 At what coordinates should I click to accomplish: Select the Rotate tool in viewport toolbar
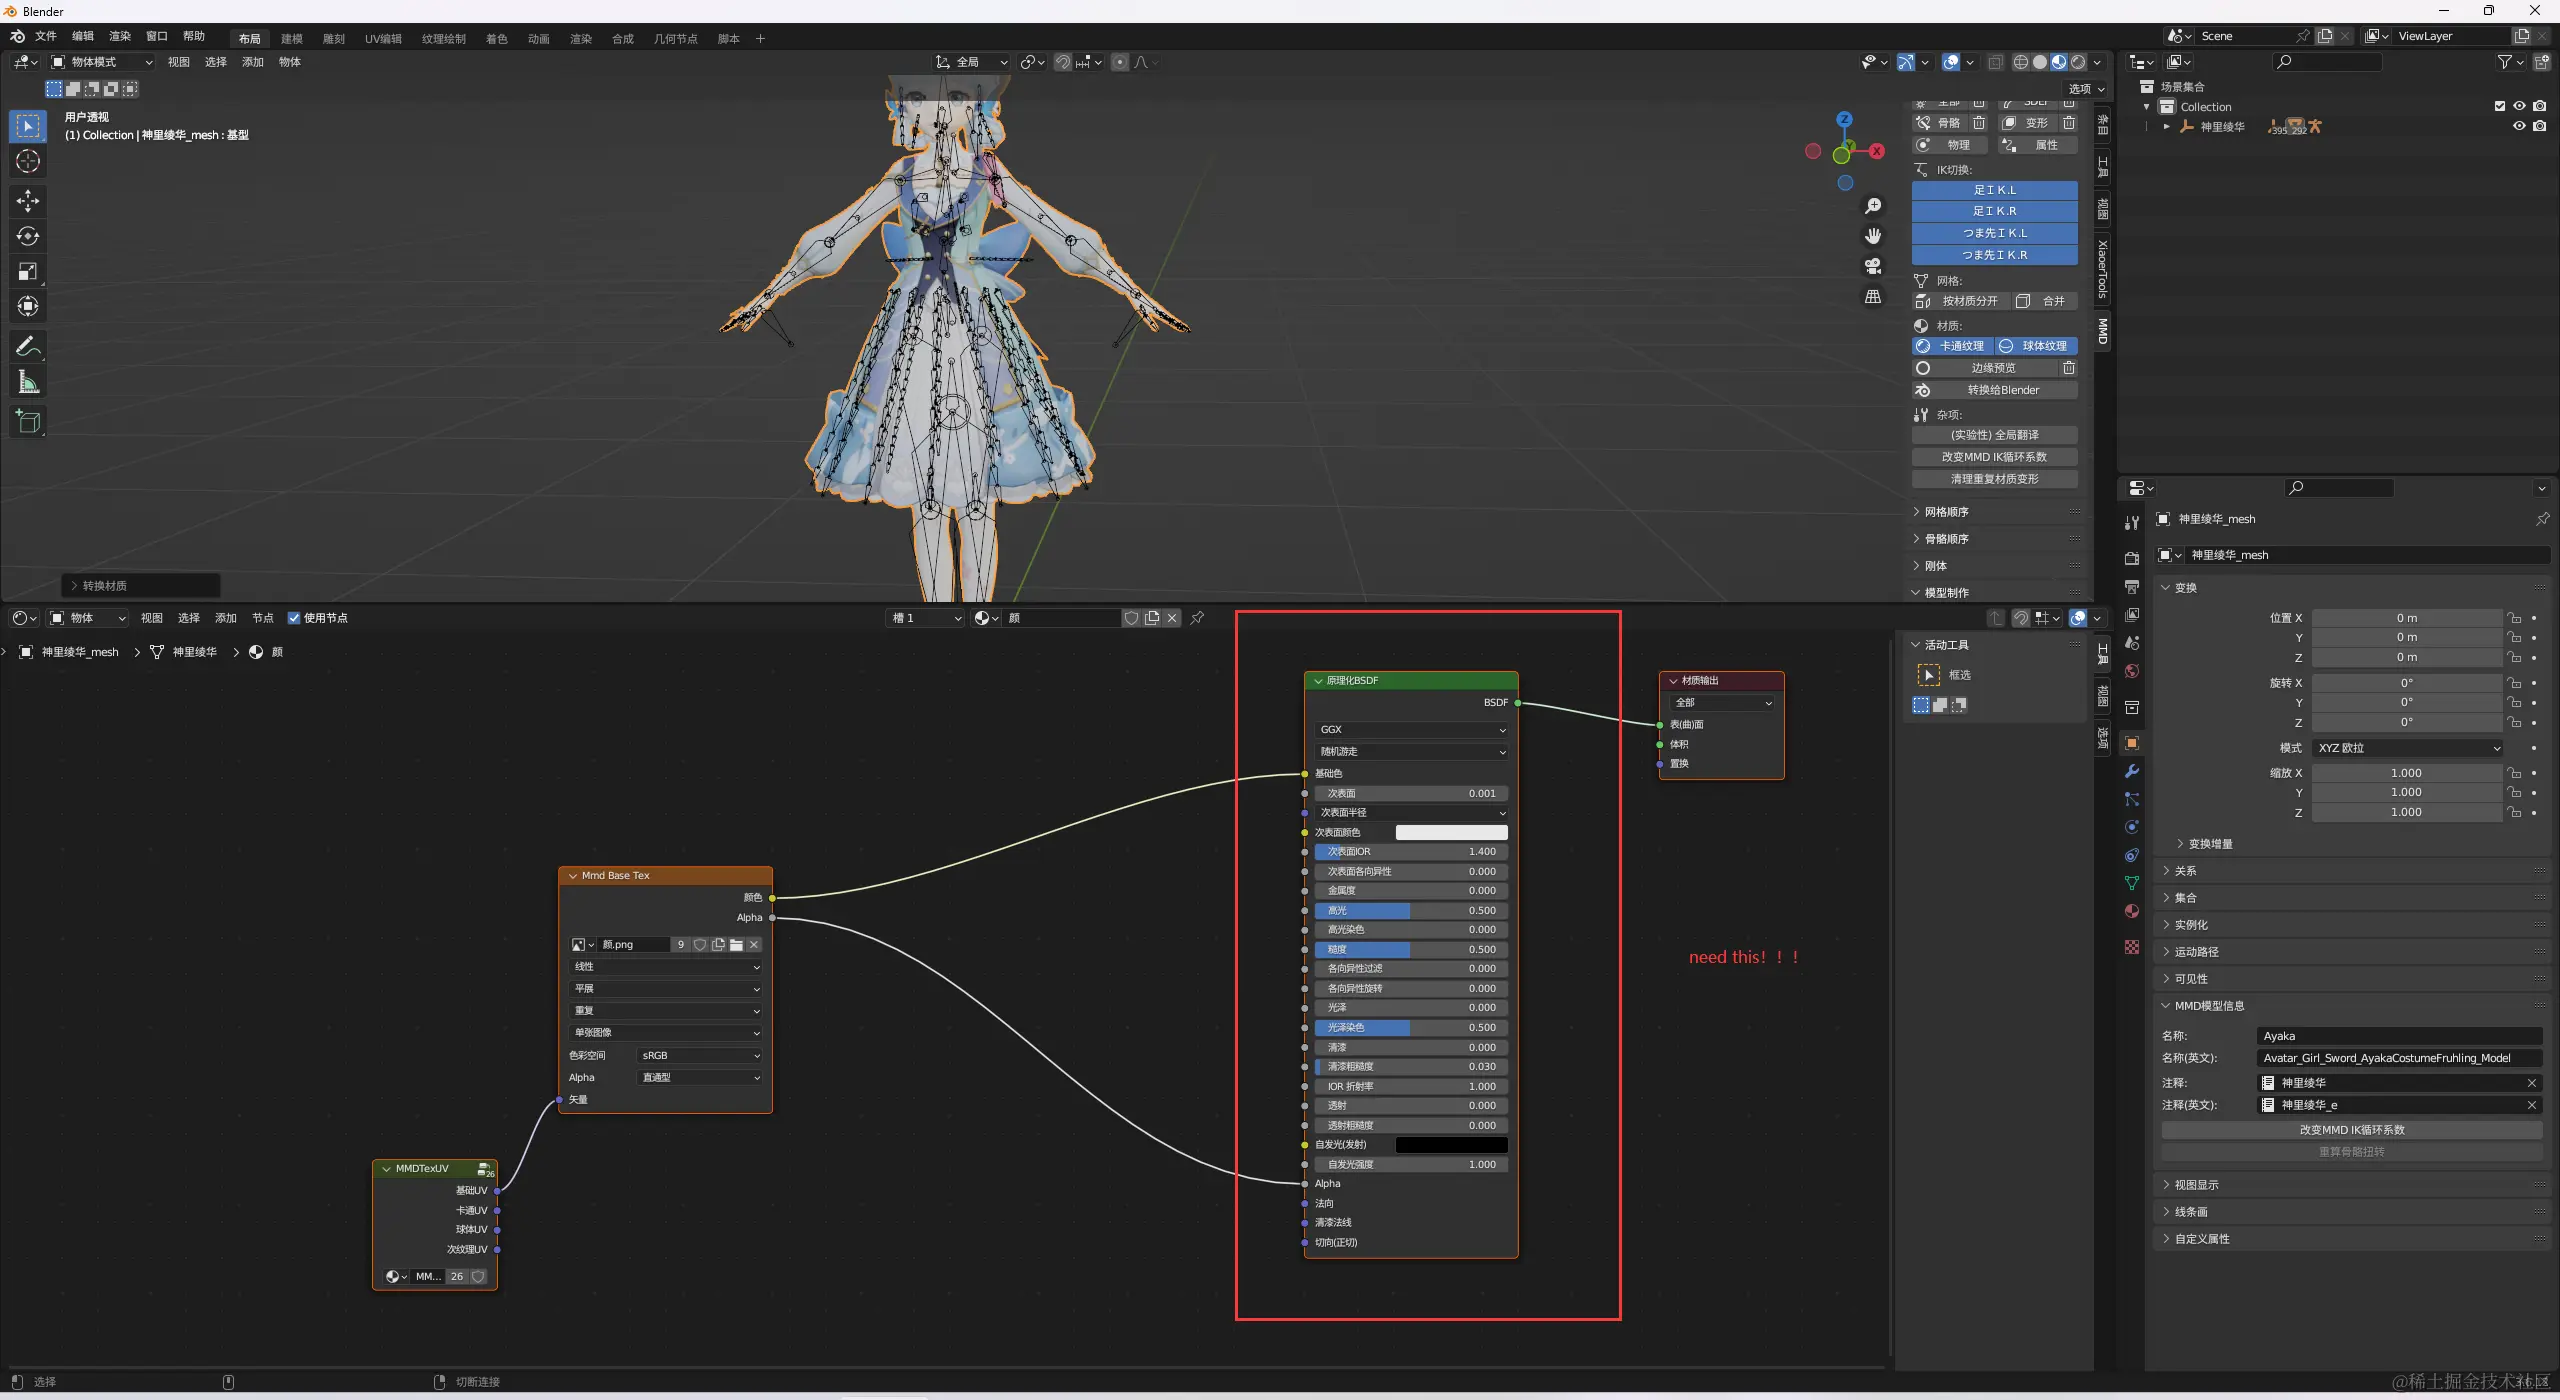pyautogui.click(x=27, y=236)
